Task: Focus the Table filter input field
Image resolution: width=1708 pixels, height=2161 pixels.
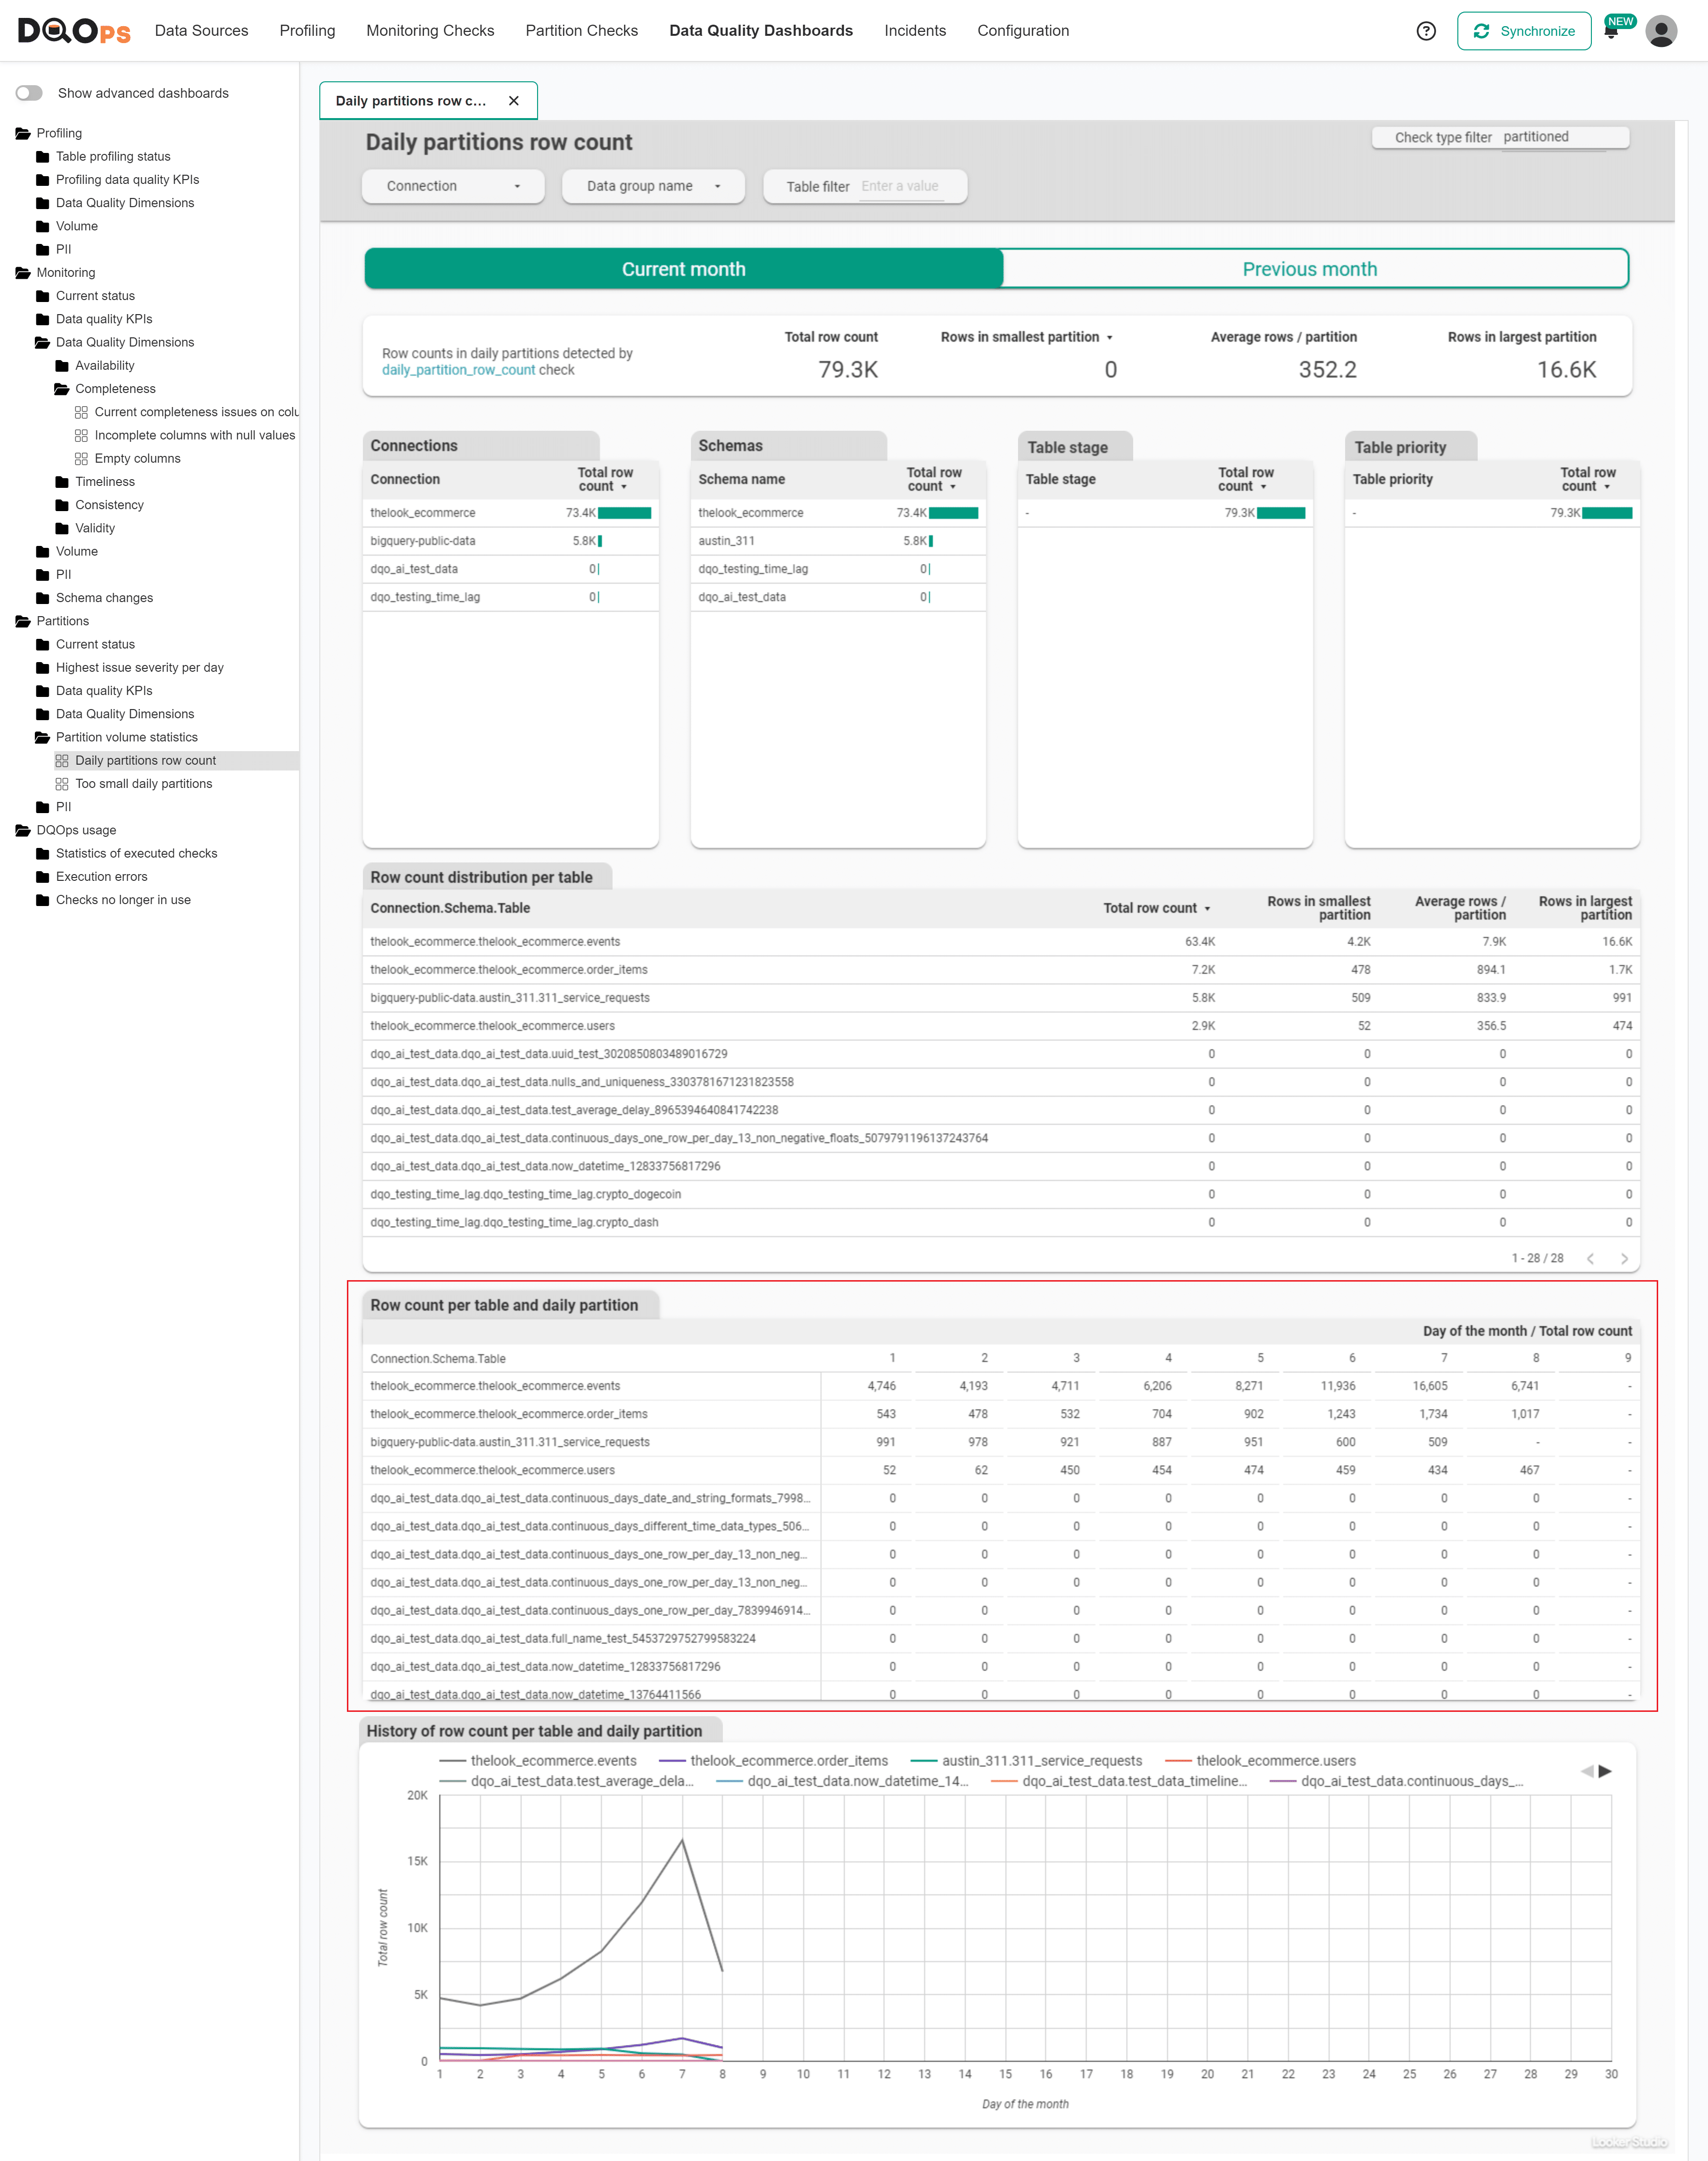Action: tap(901, 187)
